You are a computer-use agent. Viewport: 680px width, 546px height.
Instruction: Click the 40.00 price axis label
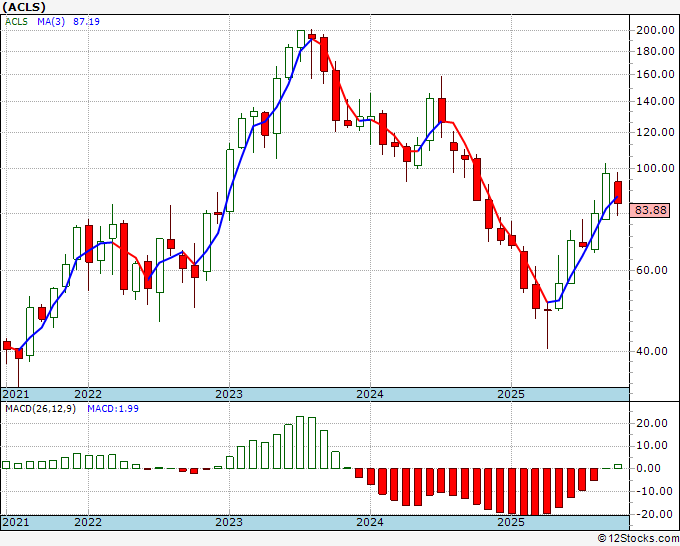pyautogui.click(x=651, y=351)
